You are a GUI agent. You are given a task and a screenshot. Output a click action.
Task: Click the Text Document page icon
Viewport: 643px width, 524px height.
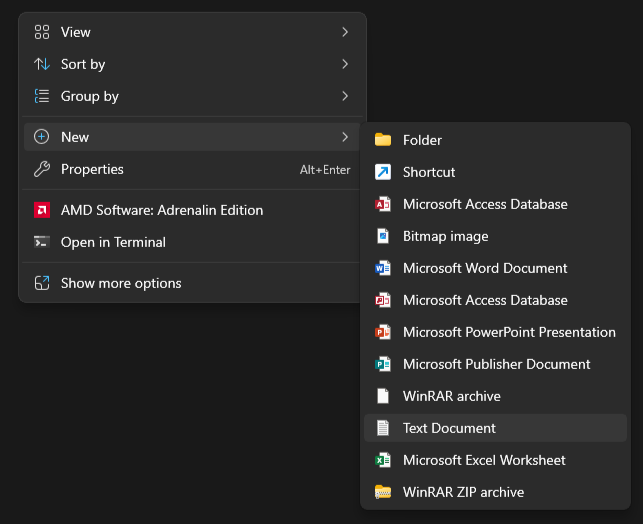point(383,428)
